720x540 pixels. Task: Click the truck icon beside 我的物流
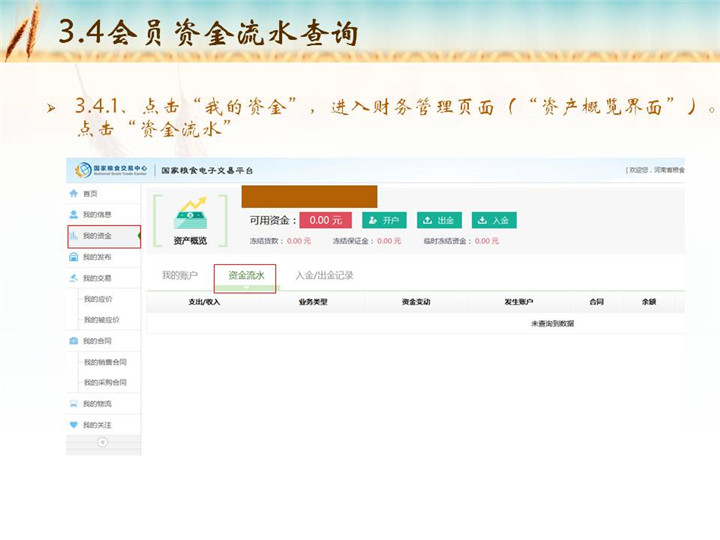[73, 404]
